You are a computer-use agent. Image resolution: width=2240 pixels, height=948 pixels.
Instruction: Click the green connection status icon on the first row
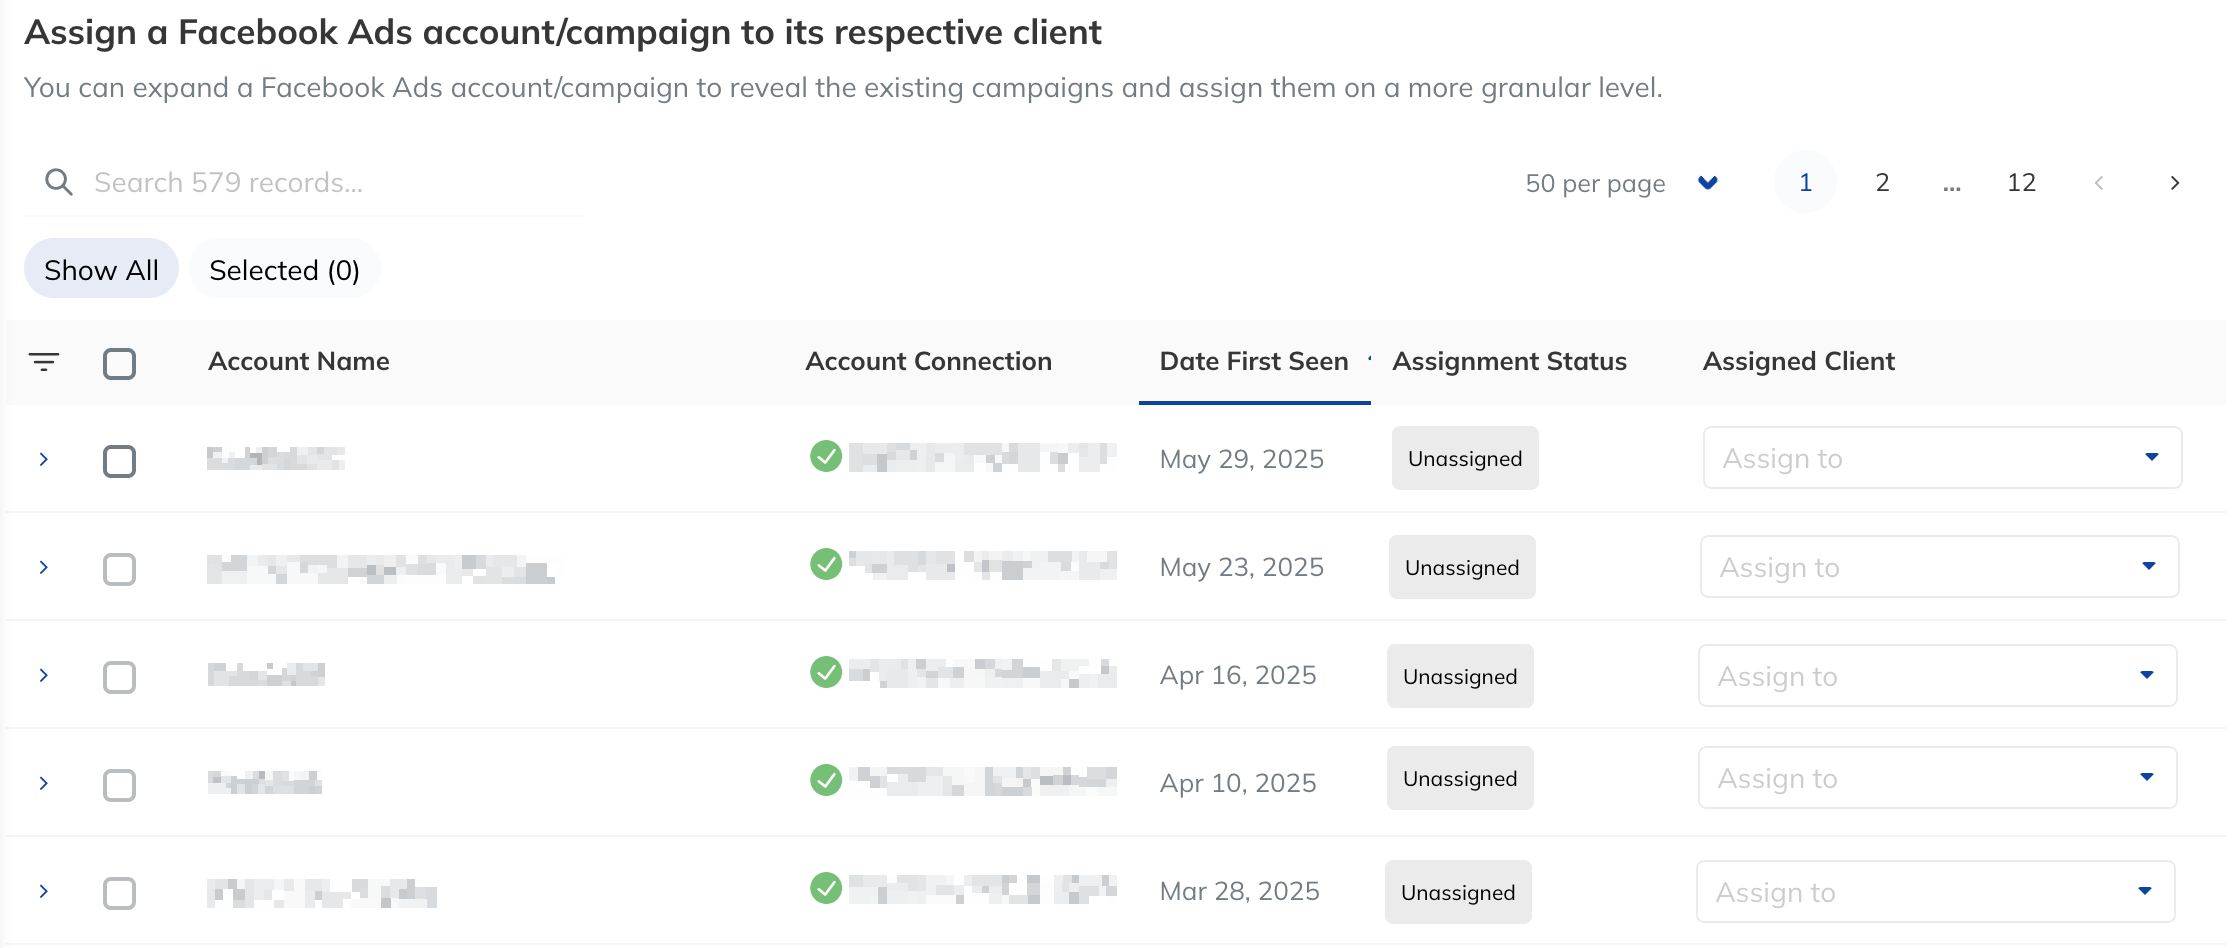point(827,457)
